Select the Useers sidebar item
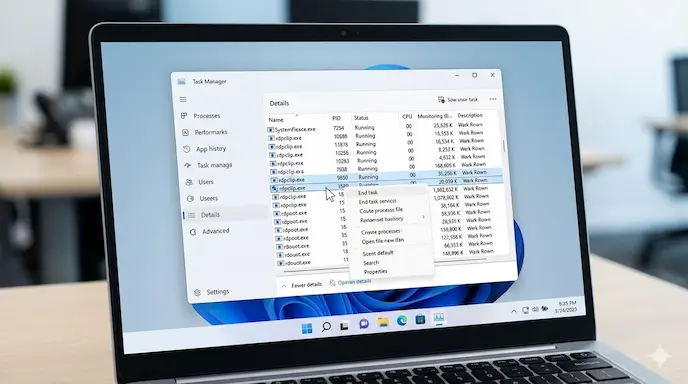 click(x=202, y=198)
